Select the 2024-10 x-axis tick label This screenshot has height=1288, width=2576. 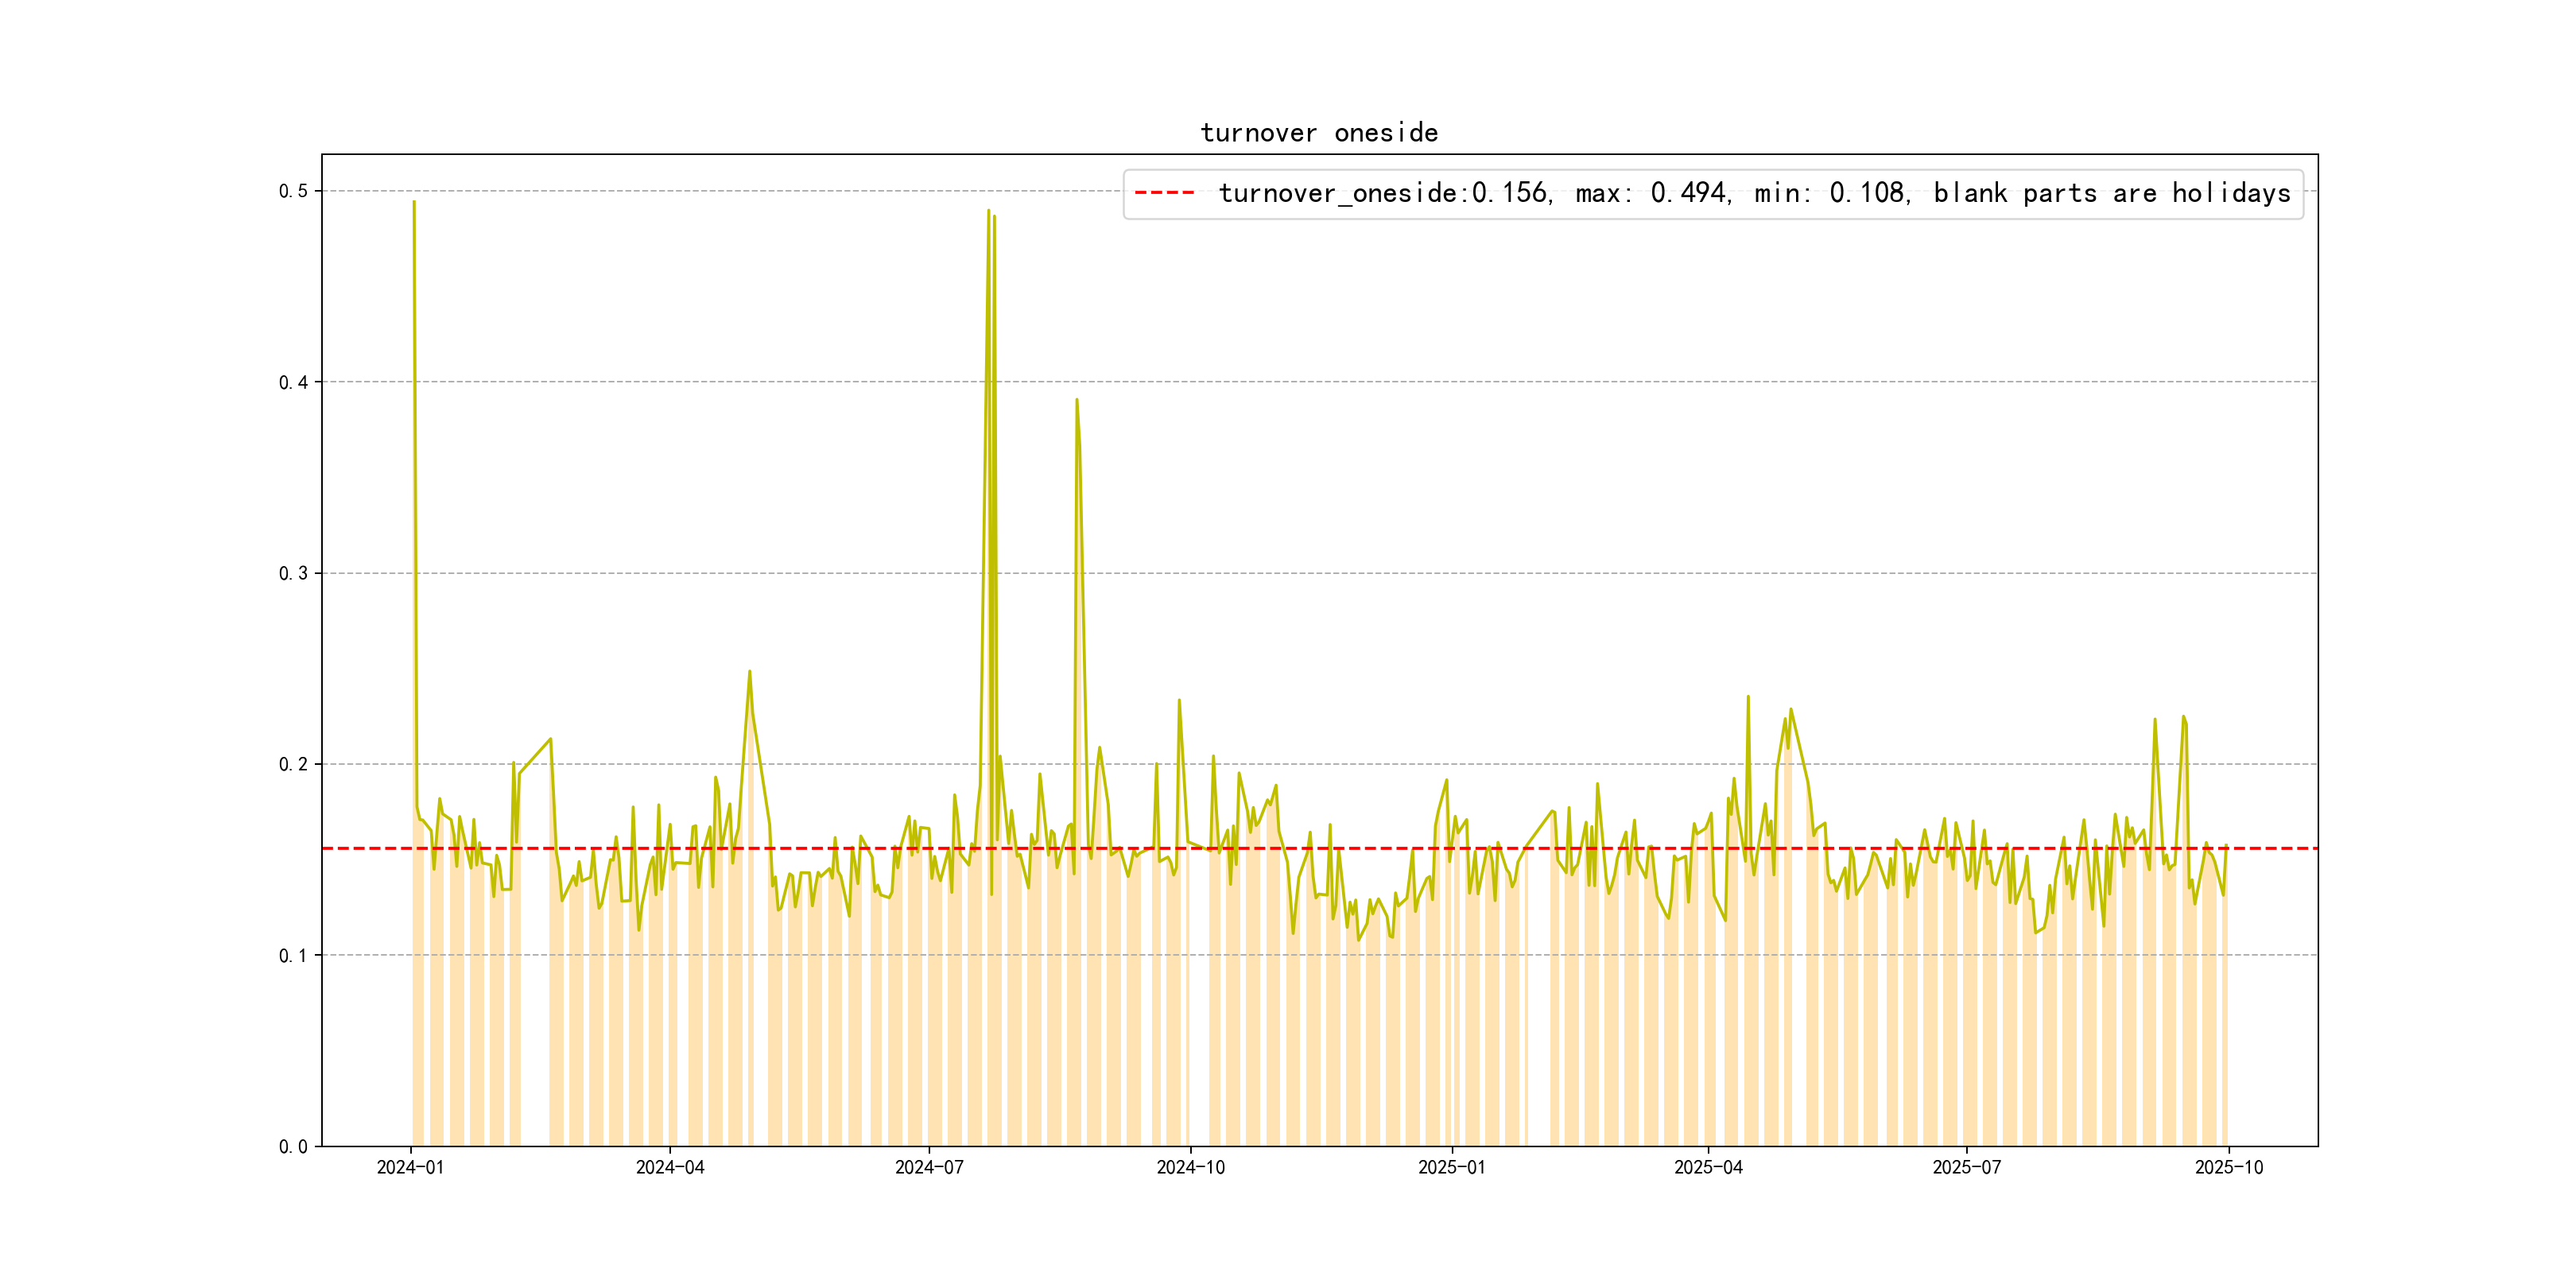(1190, 1167)
